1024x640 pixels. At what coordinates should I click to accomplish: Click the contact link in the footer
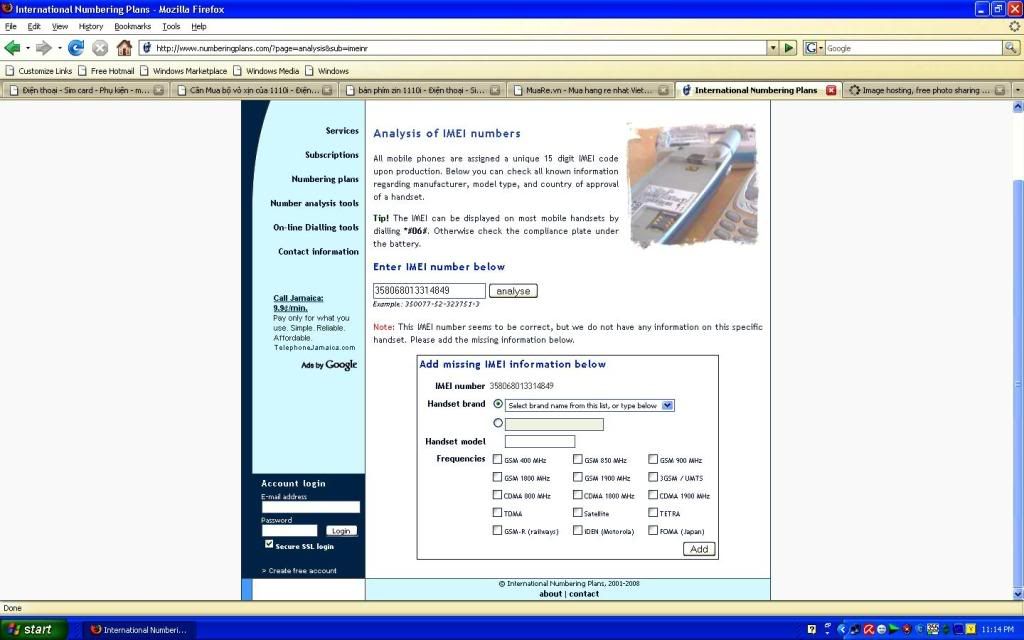[584, 594]
